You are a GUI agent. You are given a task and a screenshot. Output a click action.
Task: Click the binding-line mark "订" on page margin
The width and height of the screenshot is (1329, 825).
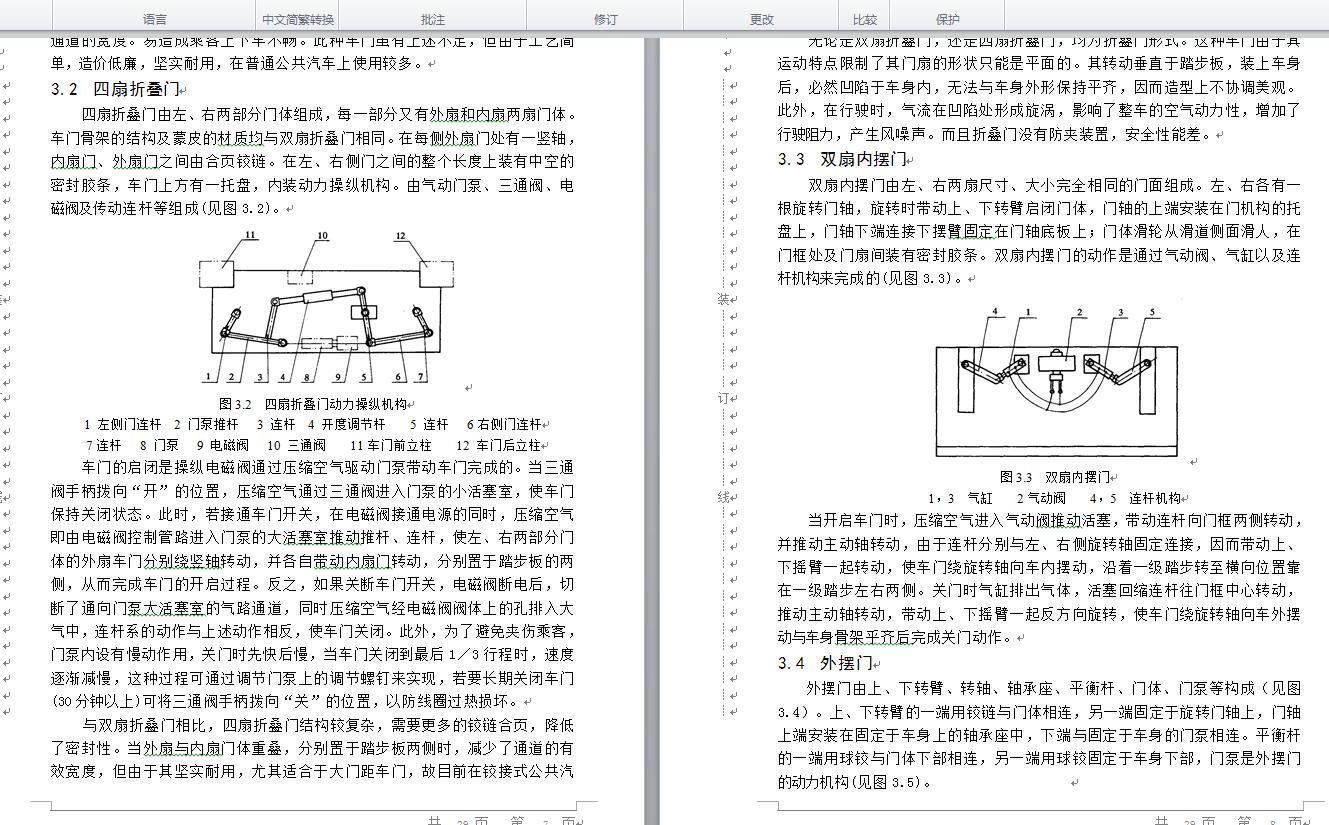722,398
